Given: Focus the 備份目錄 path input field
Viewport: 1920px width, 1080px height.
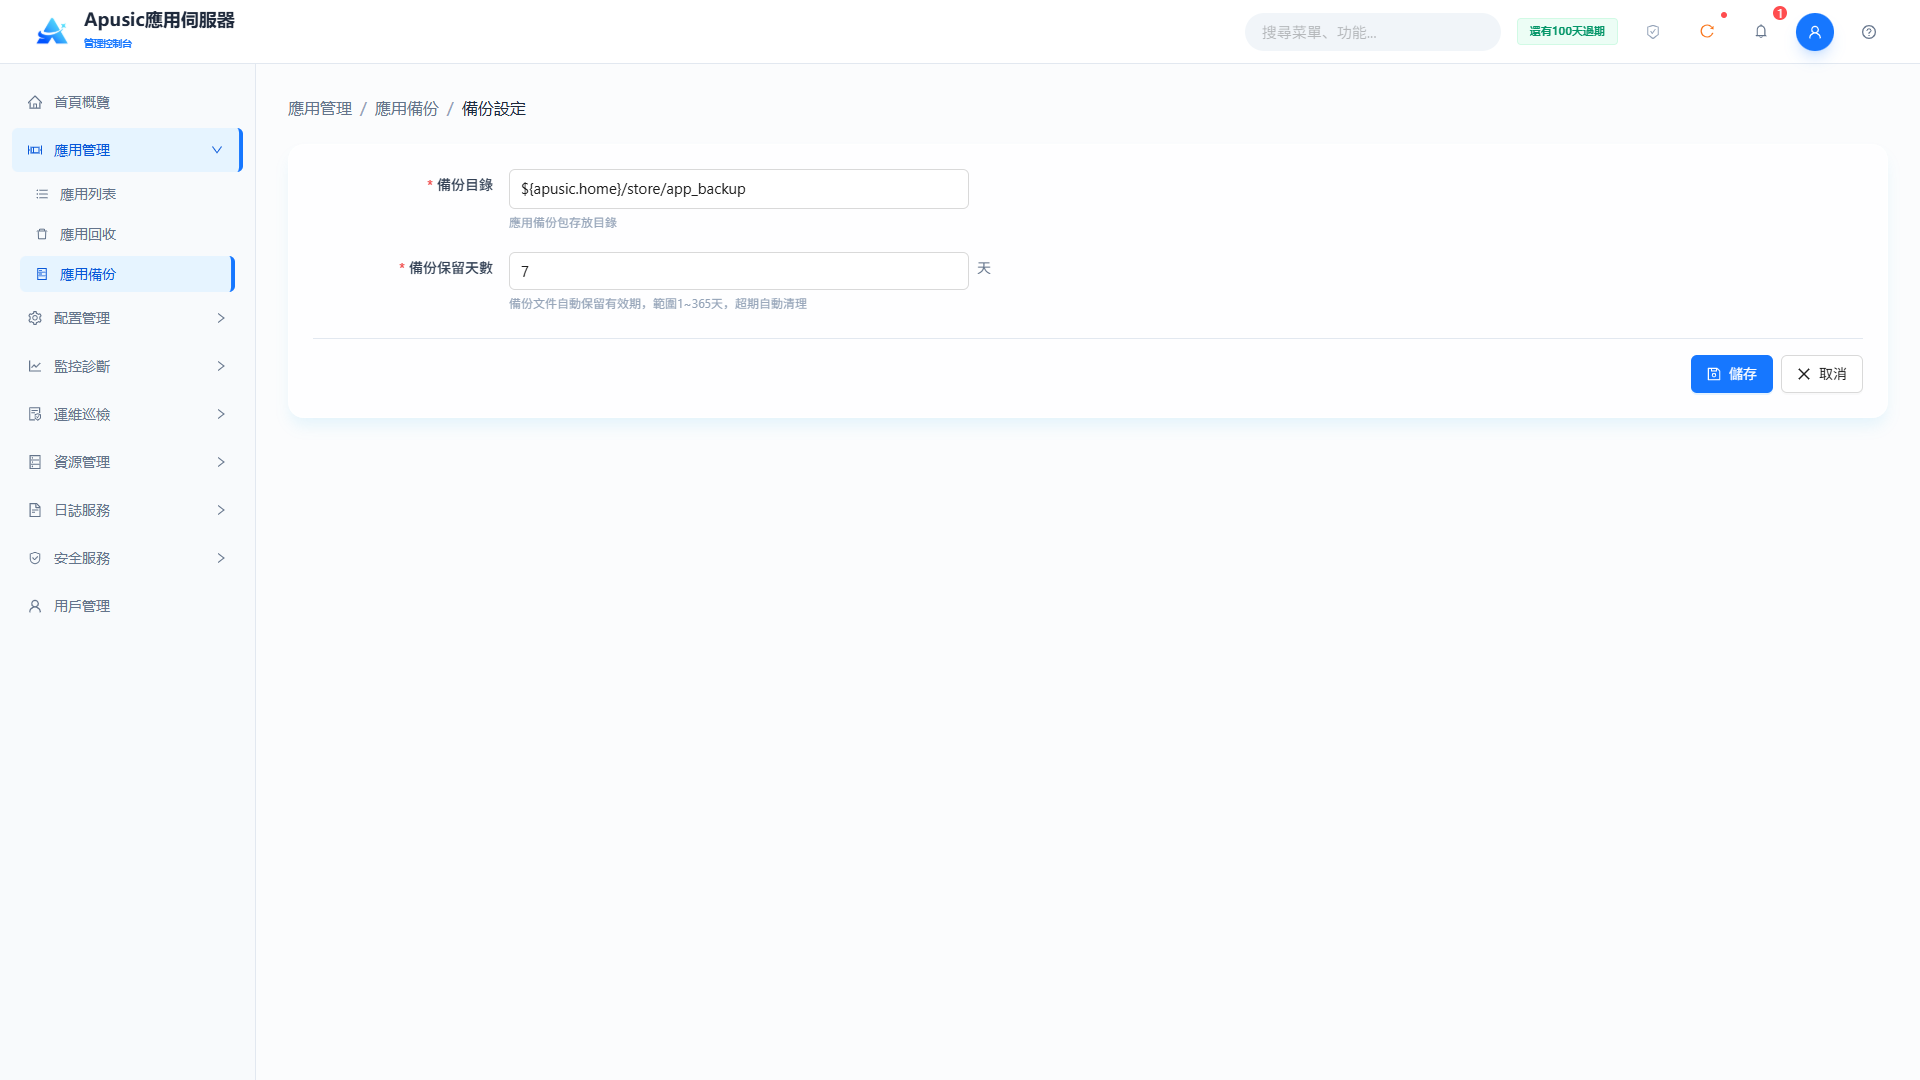Looking at the screenshot, I should (x=738, y=189).
